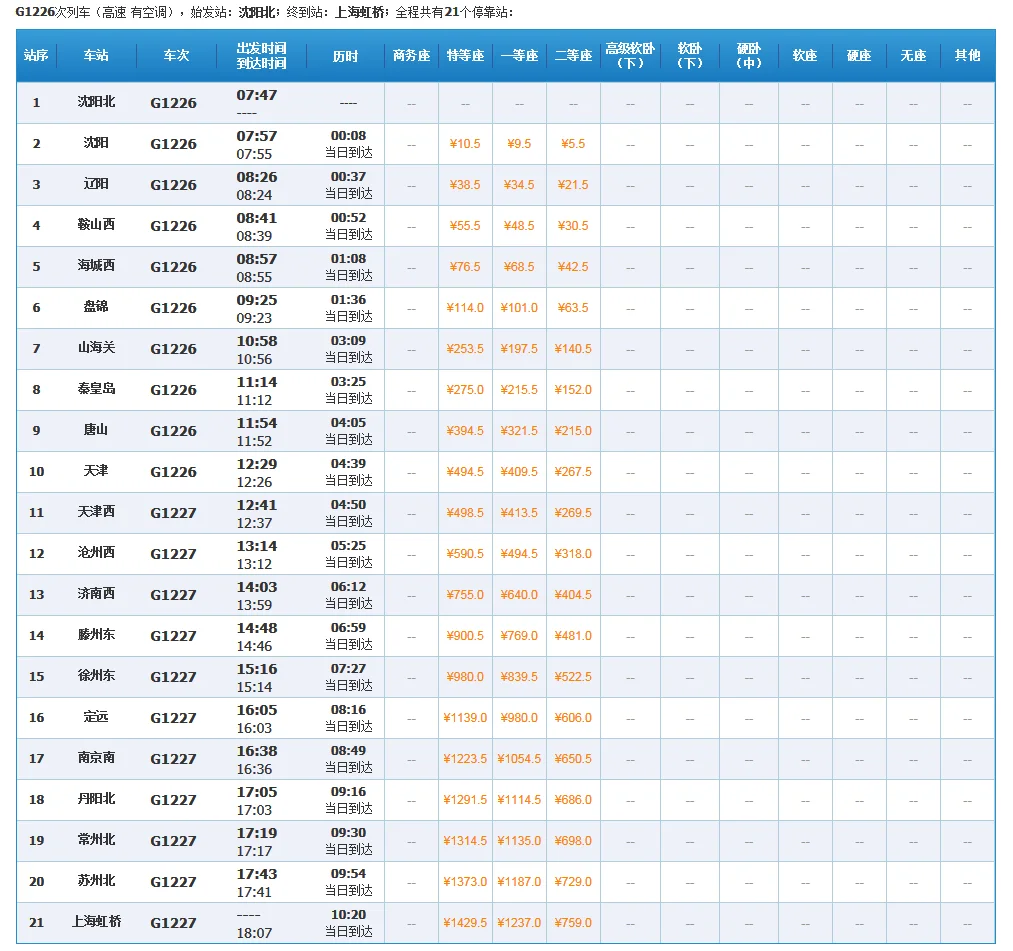Open the 南京南 station link
Image resolution: width=1013 pixels, height=951 pixels.
[x=97, y=758]
